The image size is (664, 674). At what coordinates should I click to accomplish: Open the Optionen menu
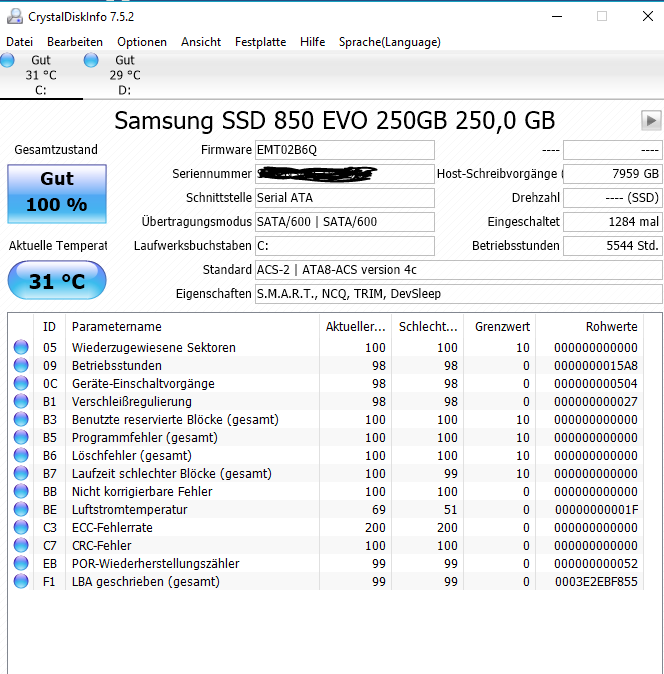(142, 42)
